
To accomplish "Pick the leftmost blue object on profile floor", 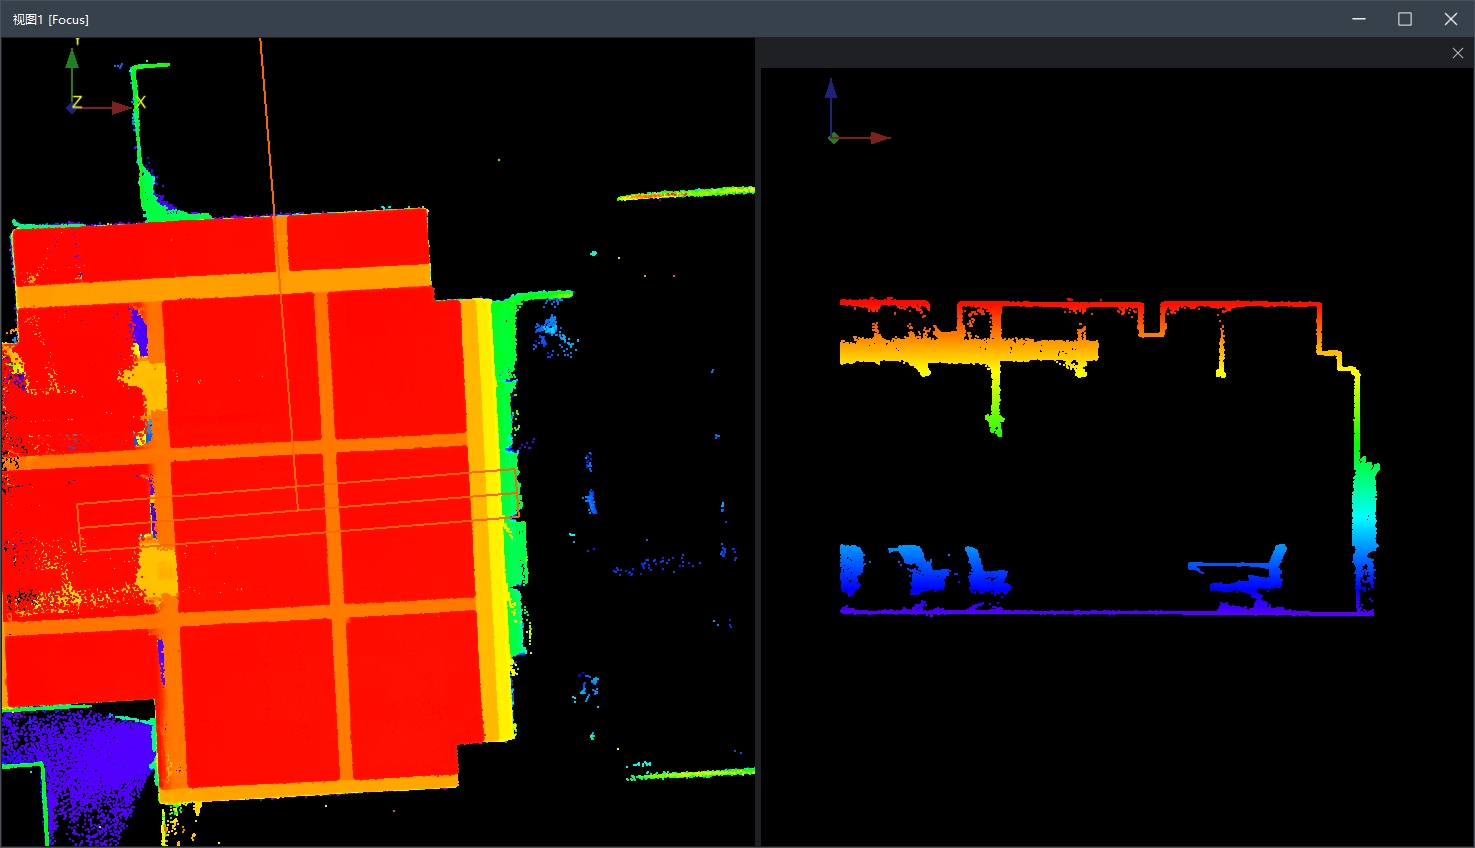I will click(851, 568).
